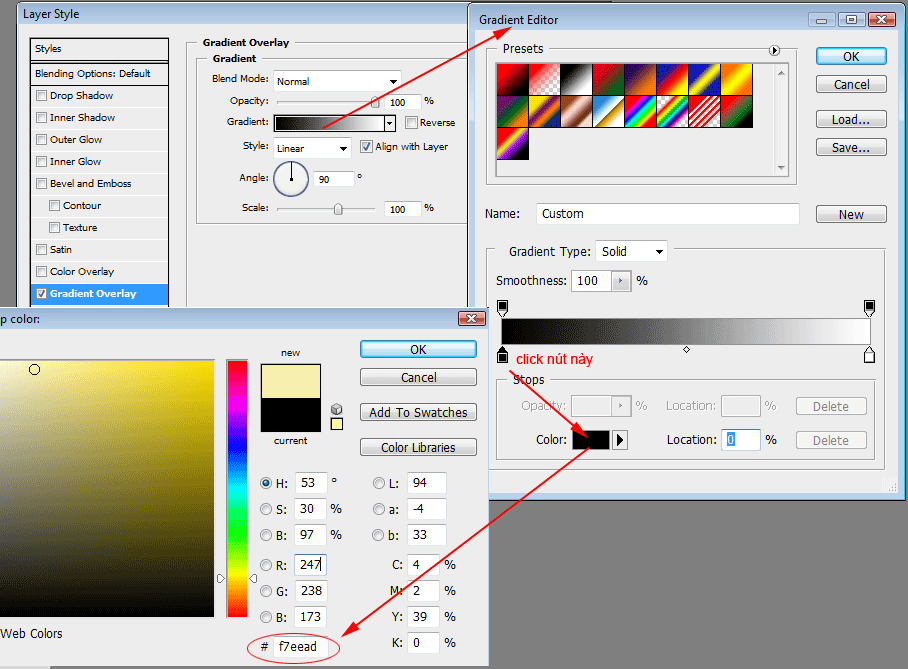Open the Presets flyout menu arrow
The height and width of the screenshot is (669, 908).
(774, 50)
